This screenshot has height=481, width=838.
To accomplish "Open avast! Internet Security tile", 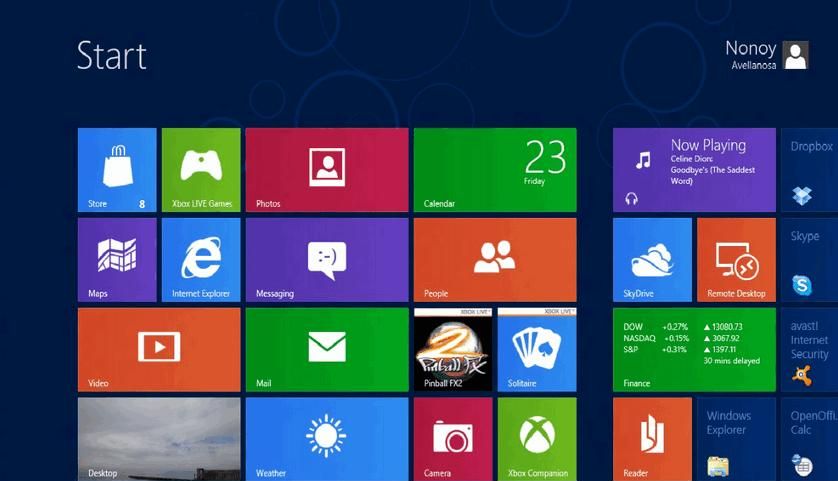I will (x=809, y=350).
